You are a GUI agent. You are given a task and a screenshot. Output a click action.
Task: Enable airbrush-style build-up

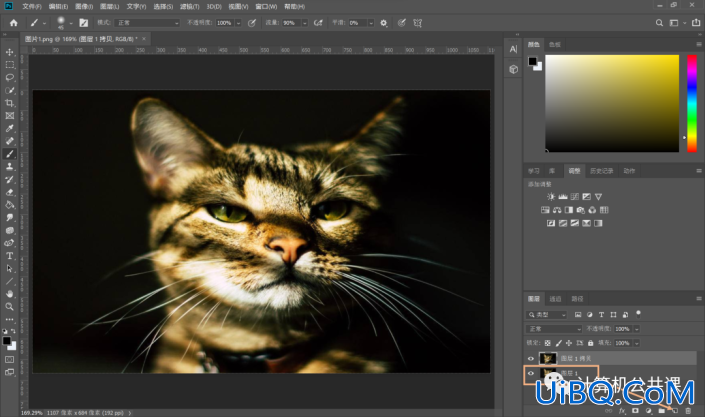[318, 22]
